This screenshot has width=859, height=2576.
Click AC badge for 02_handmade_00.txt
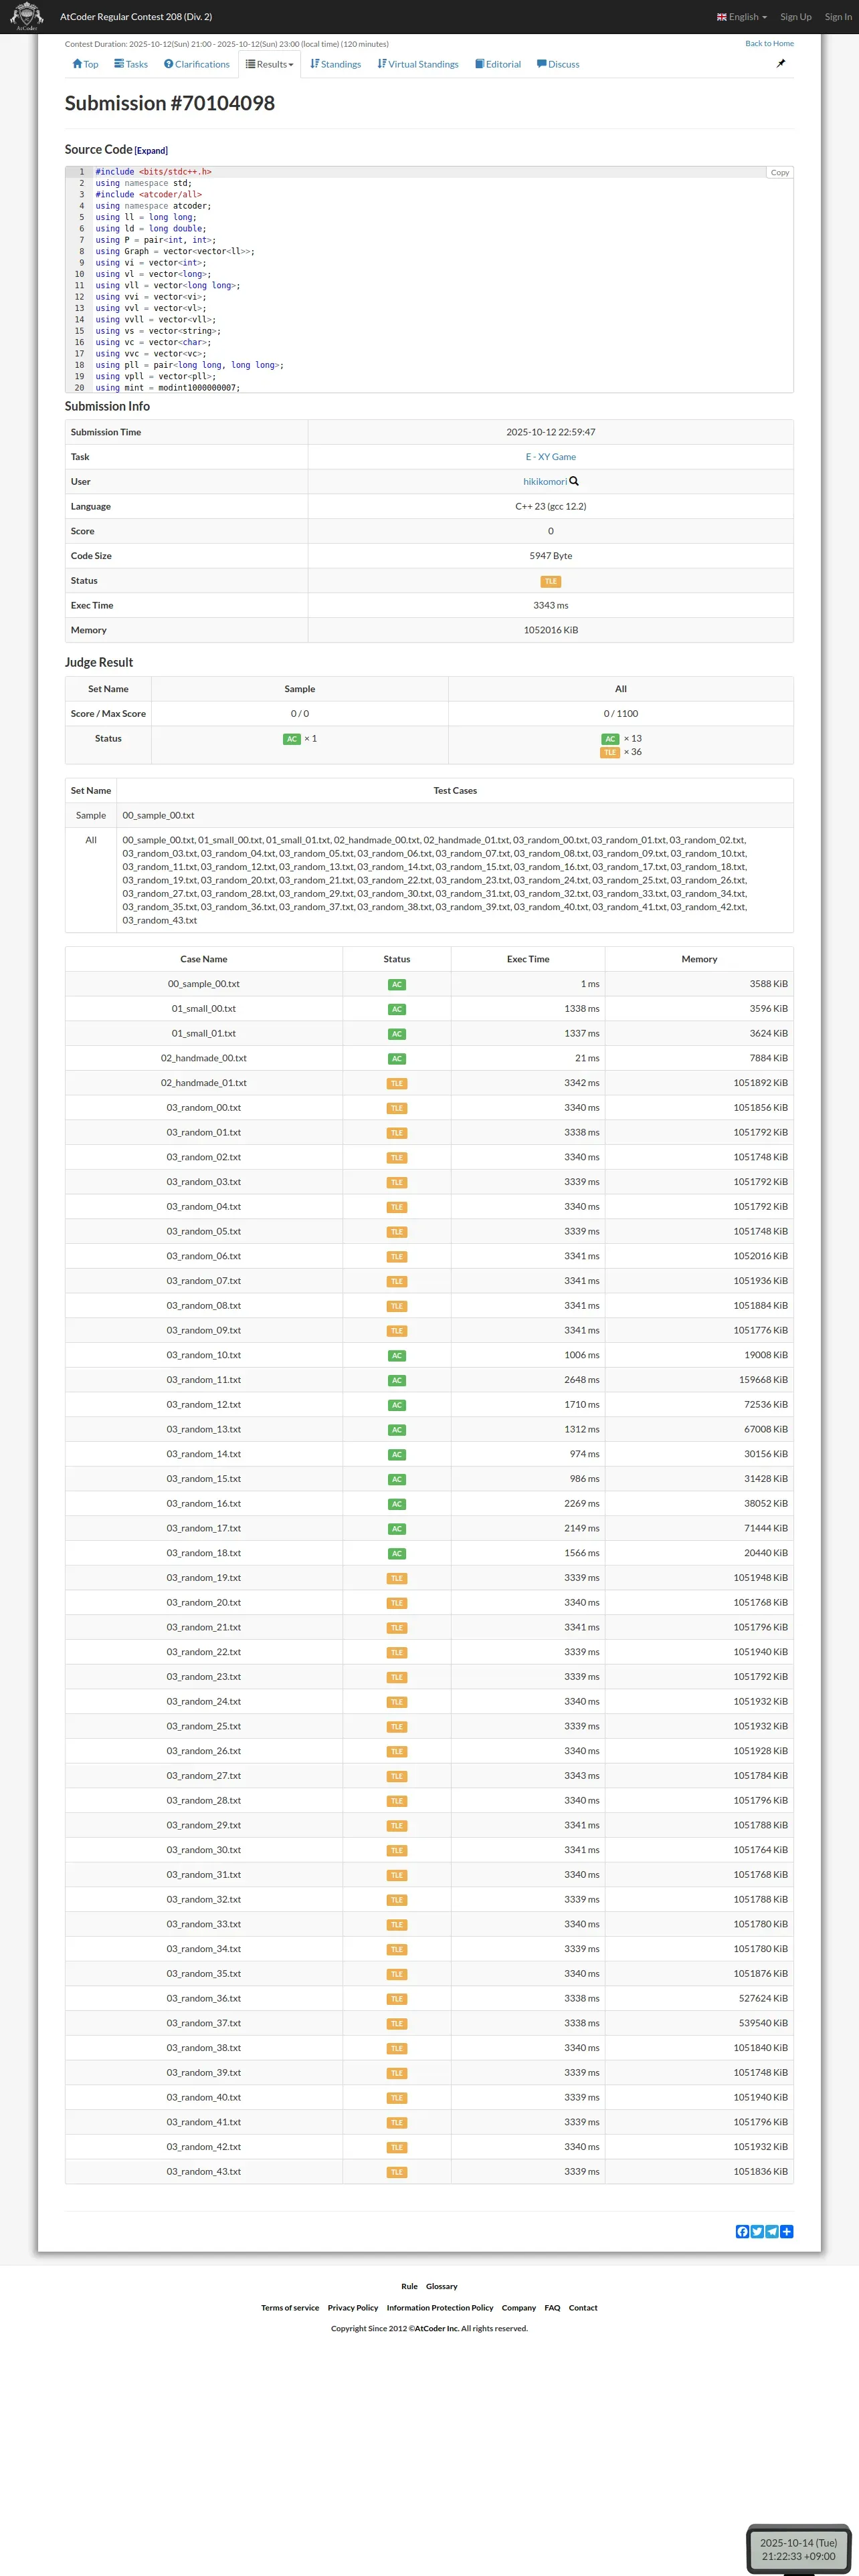point(397,1059)
